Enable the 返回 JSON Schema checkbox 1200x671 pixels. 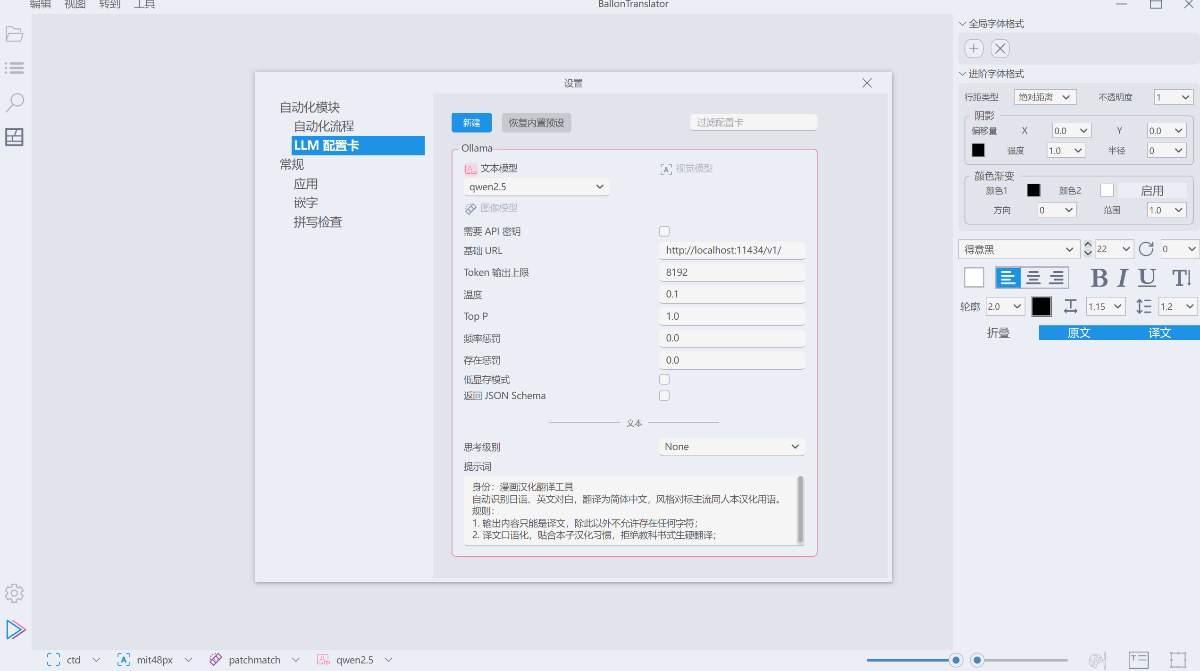(x=664, y=396)
